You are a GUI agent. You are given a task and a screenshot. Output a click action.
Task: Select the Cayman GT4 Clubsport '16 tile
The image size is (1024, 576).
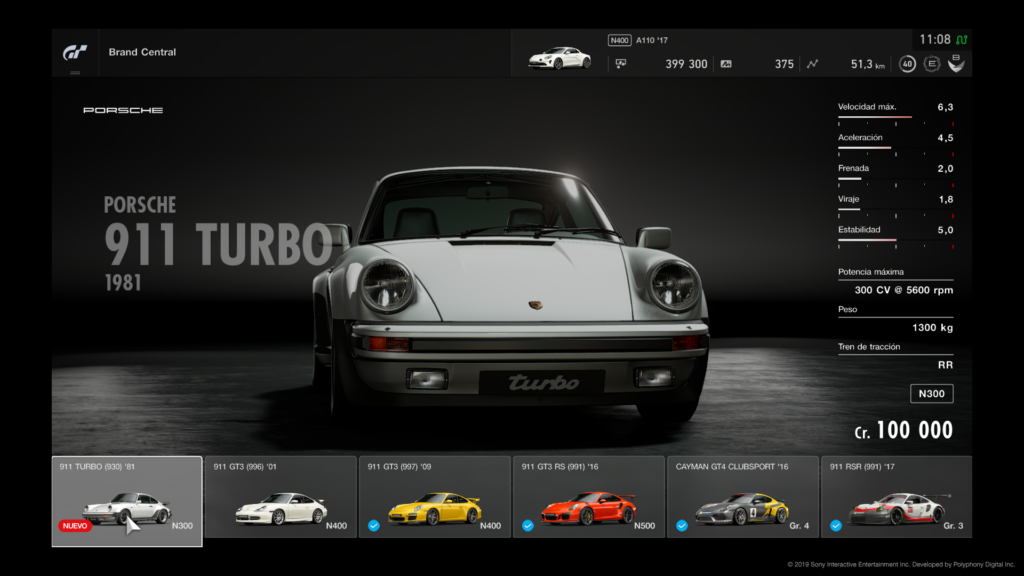(x=743, y=497)
